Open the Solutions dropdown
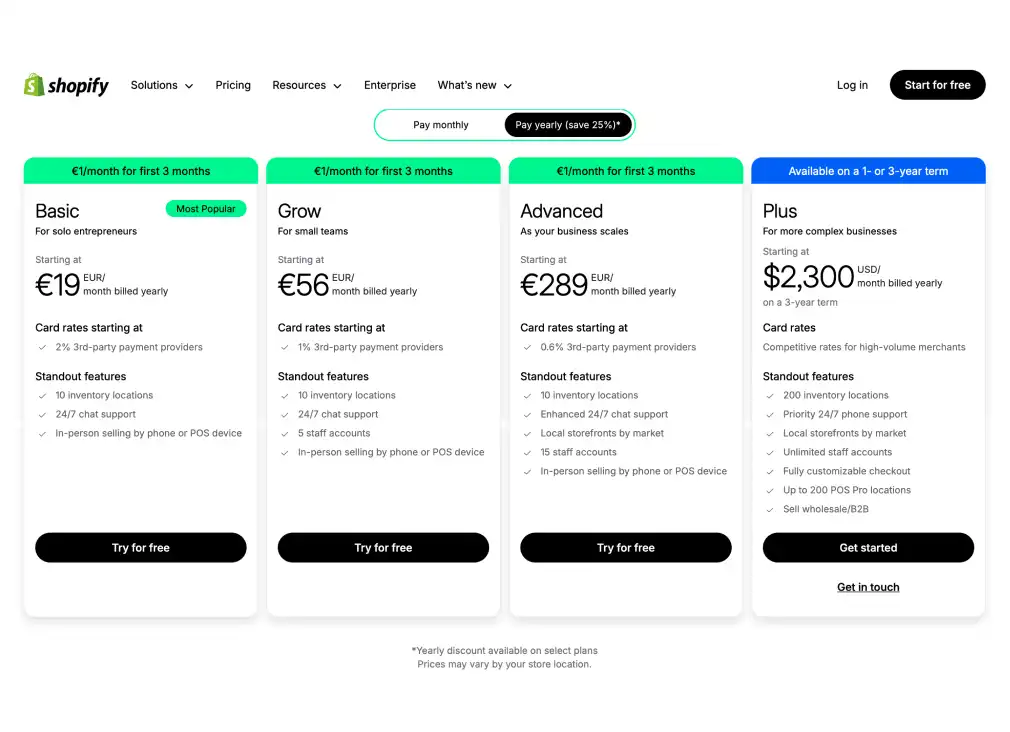Image resolution: width=1010 pixels, height=732 pixels. click(x=161, y=85)
